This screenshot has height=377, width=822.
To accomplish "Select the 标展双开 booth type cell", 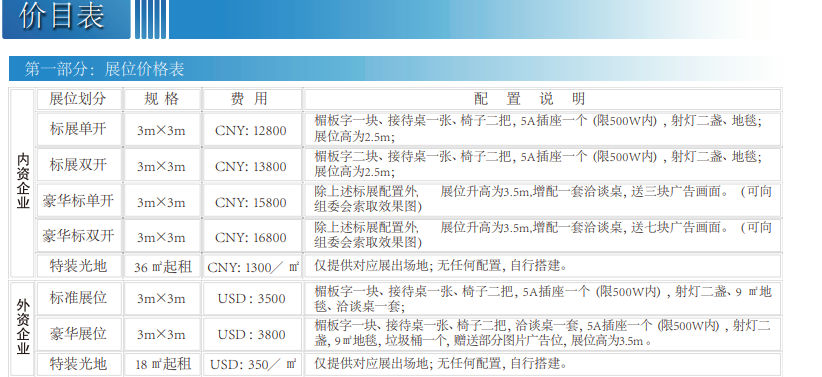I will [79, 165].
